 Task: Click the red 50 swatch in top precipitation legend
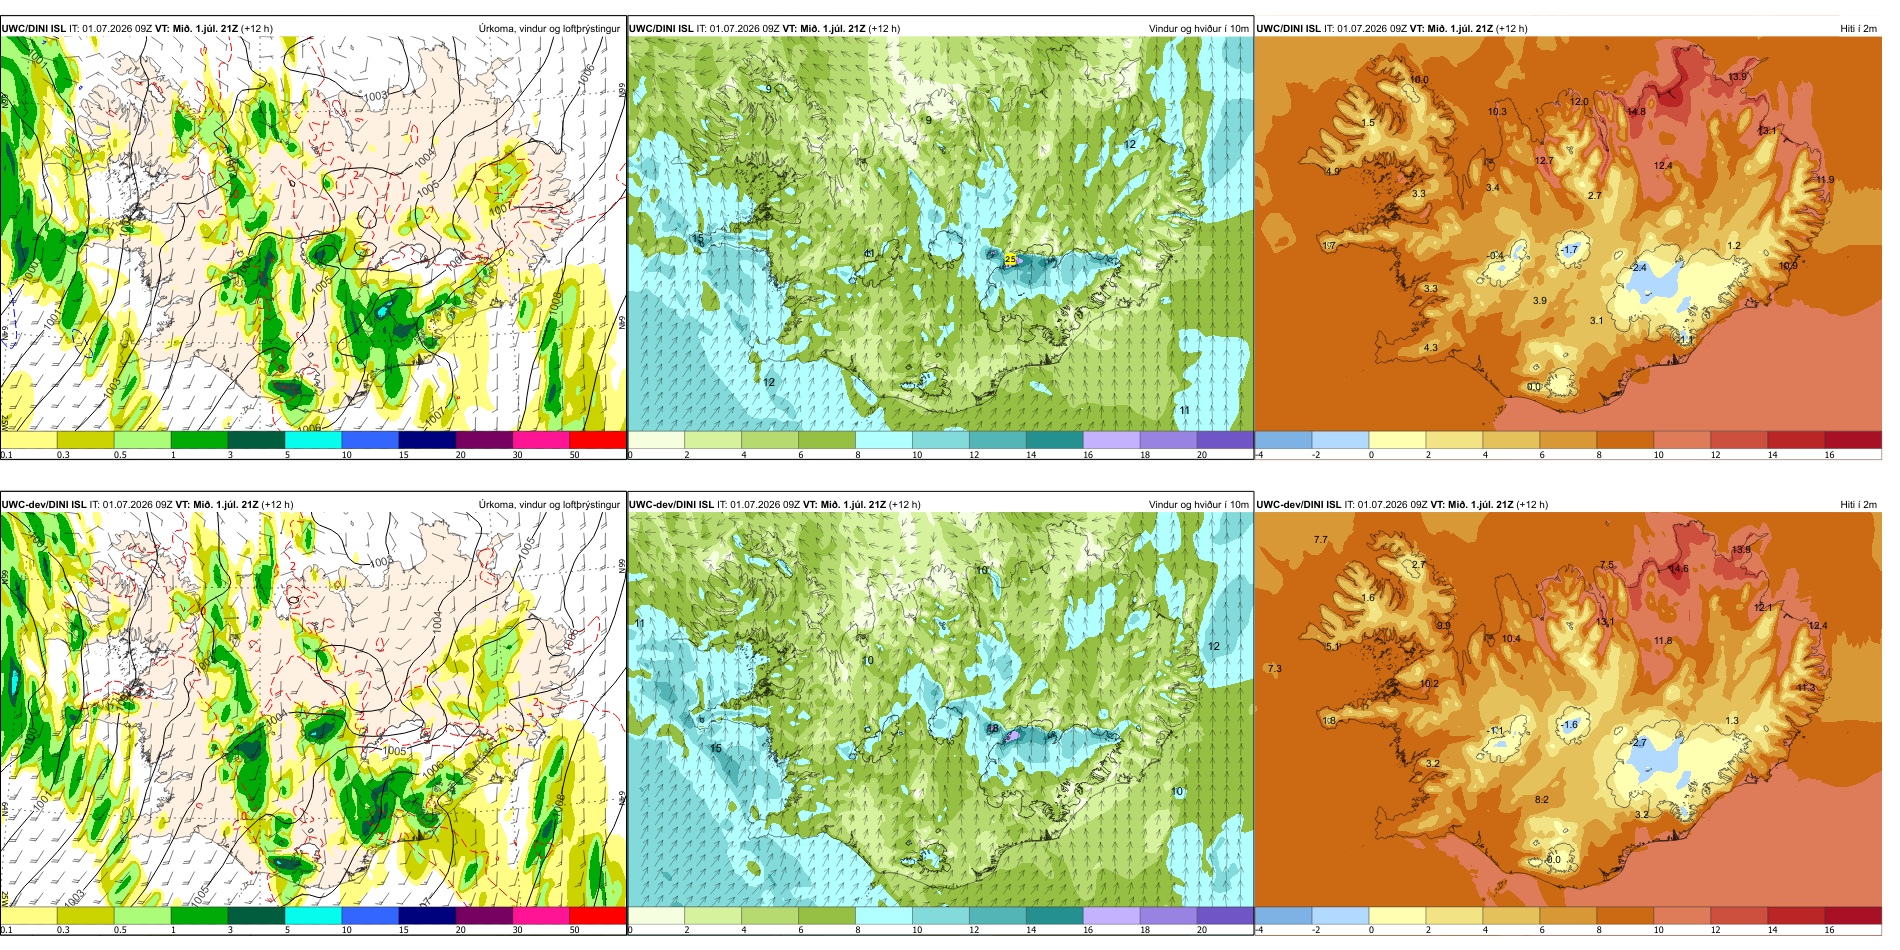point(598,440)
